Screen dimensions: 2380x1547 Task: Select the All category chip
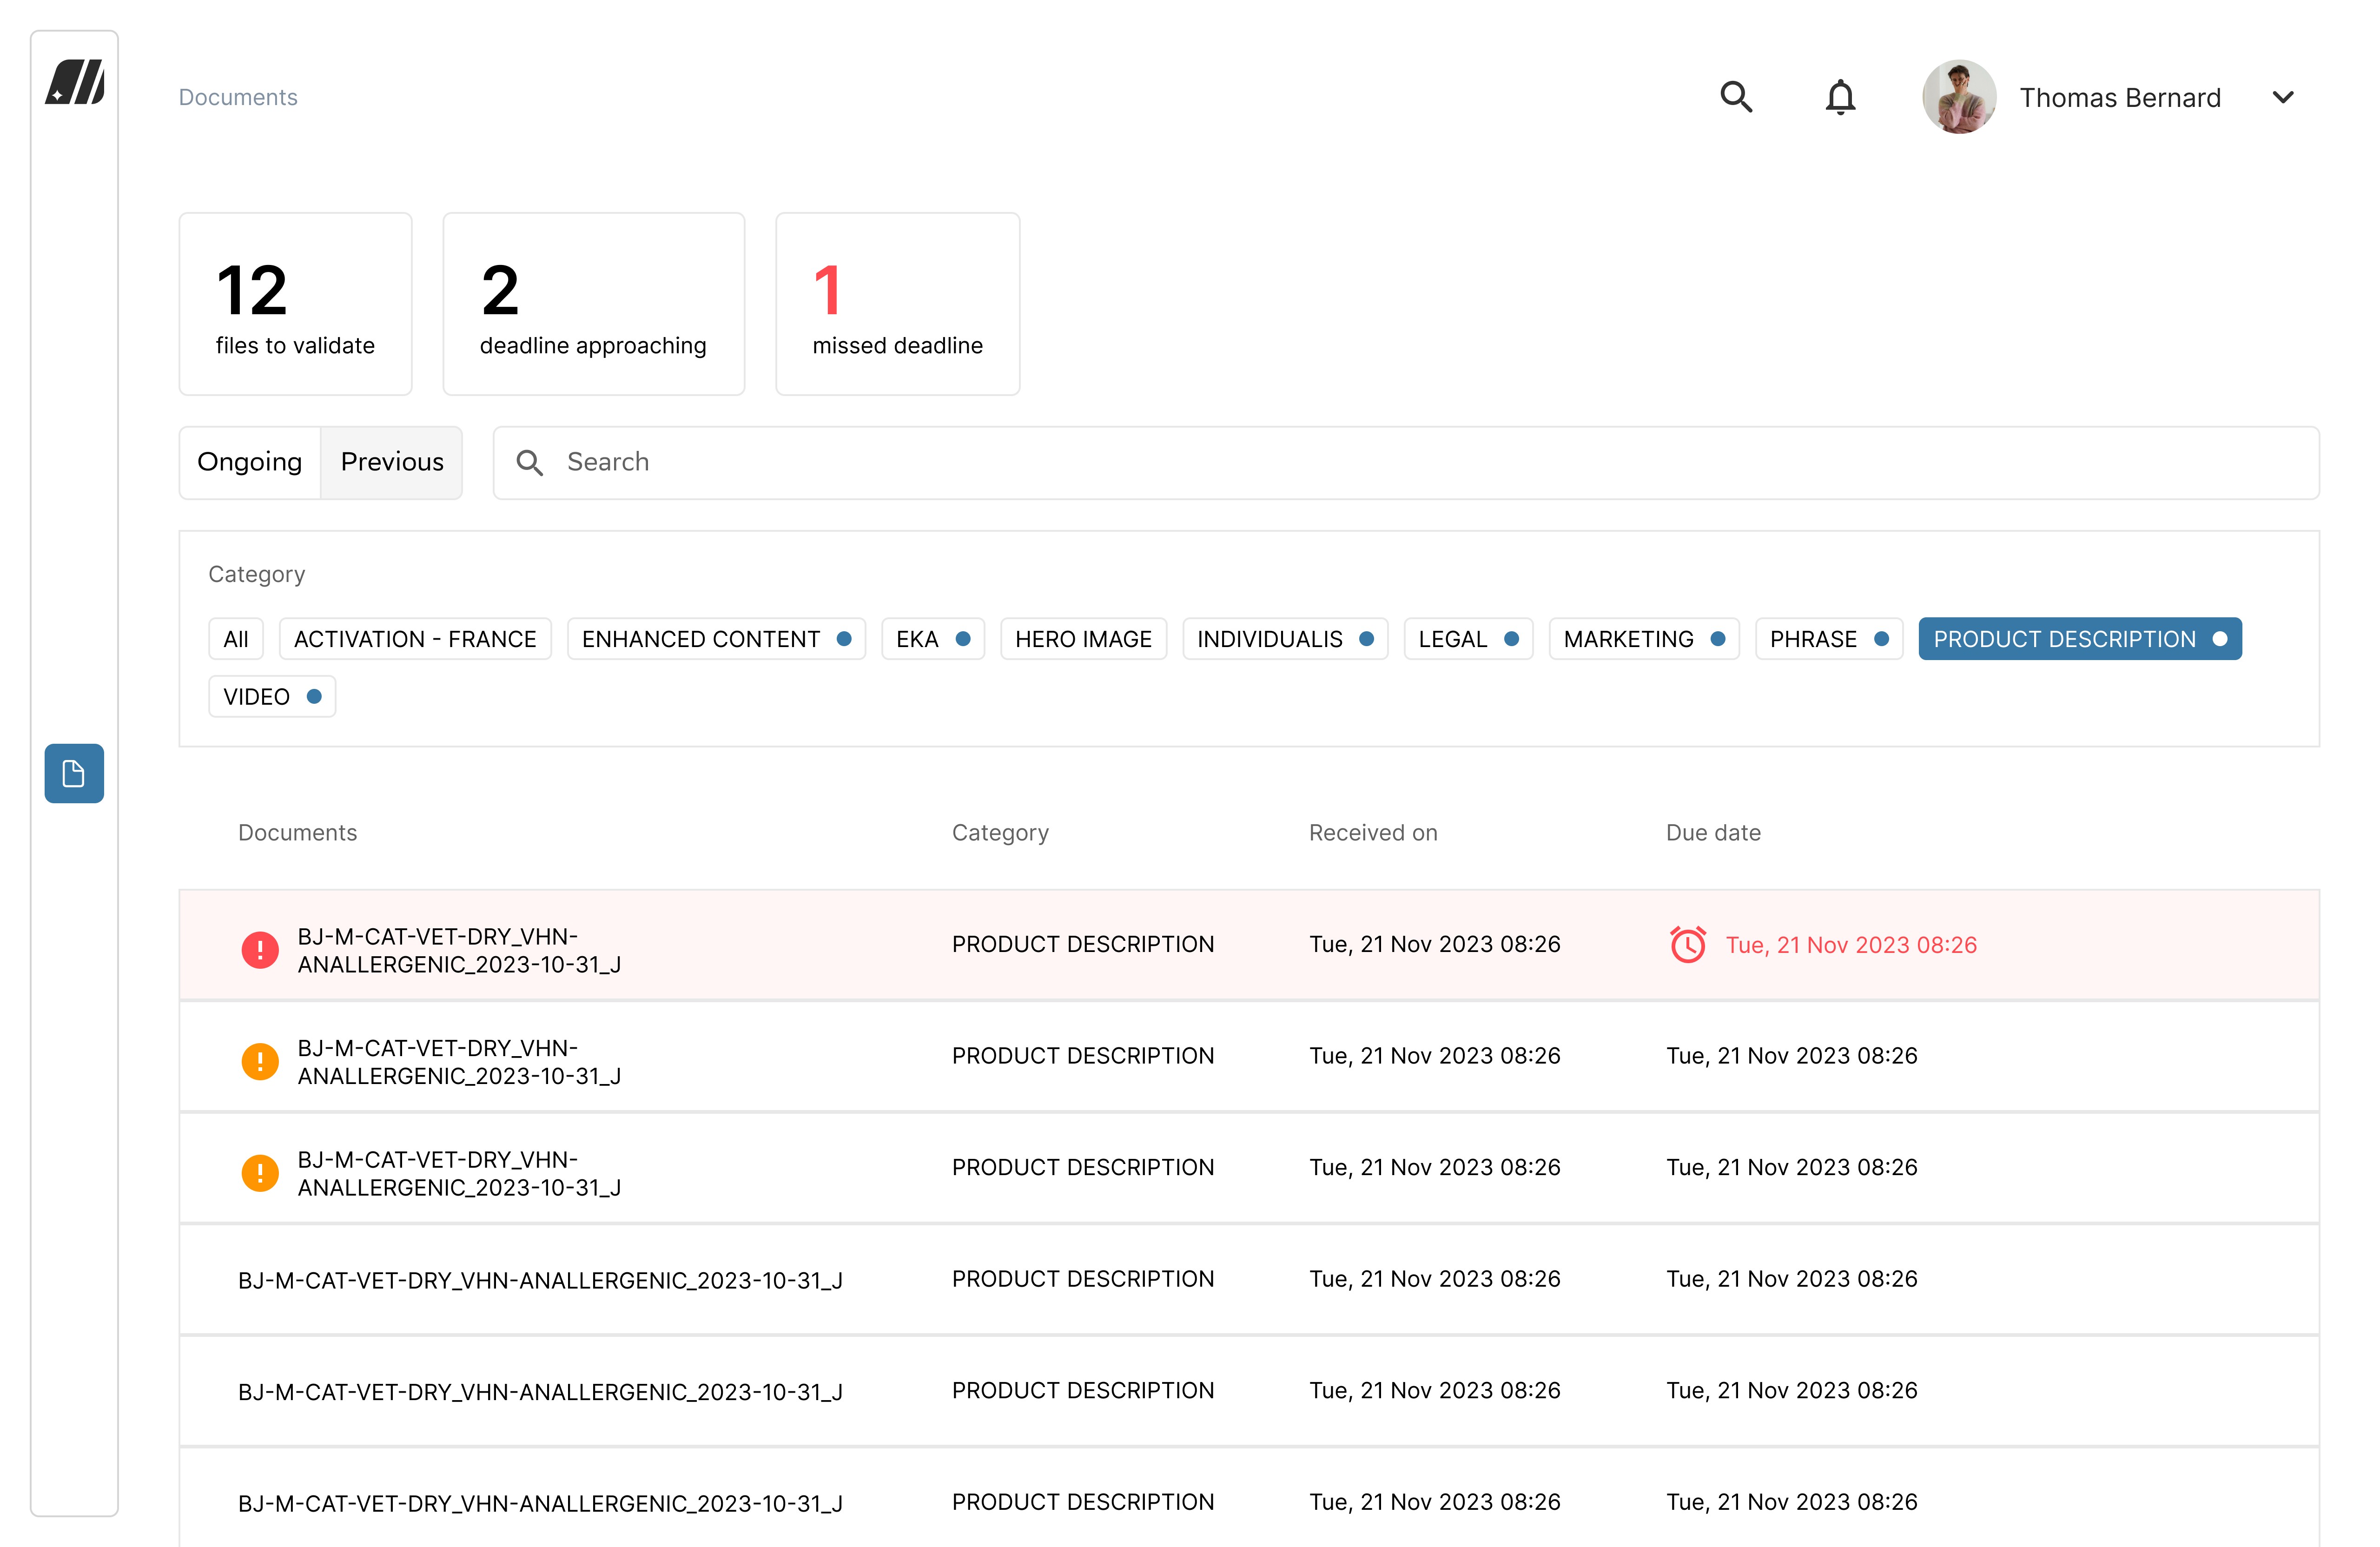tap(235, 639)
